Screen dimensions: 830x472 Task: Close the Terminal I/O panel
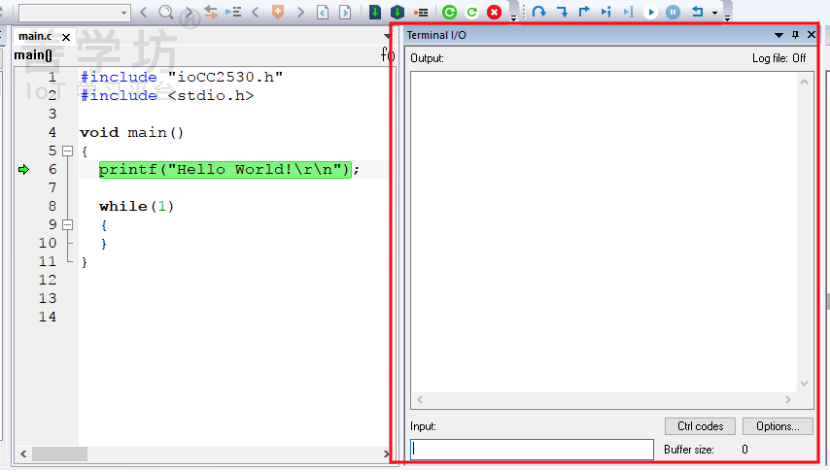(x=811, y=34)
